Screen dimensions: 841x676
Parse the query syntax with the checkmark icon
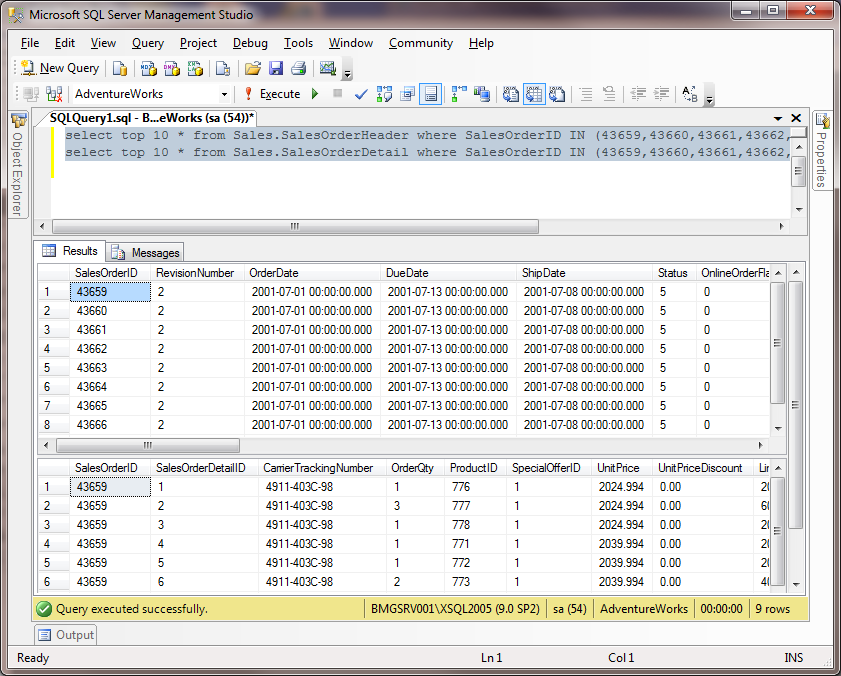pyautogui.click(x=362, y=93)
